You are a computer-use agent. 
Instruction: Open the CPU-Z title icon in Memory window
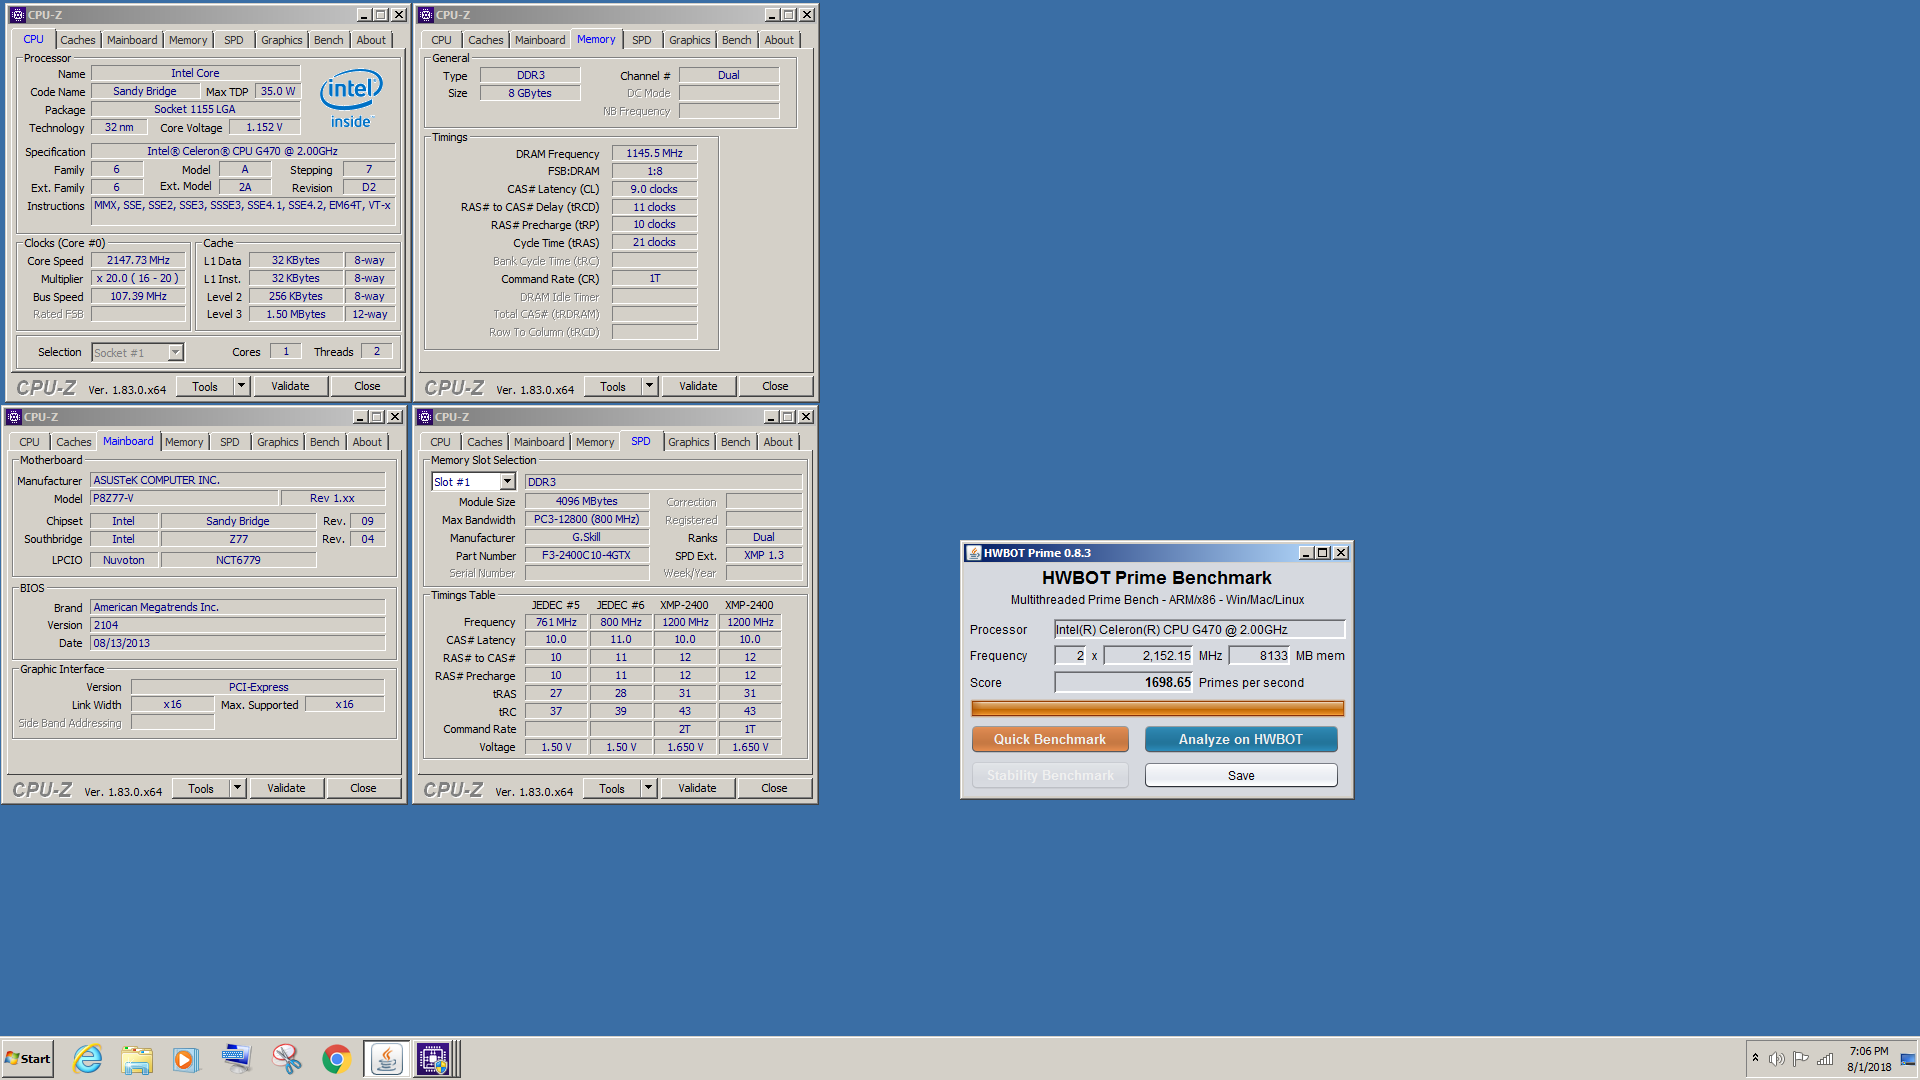[425, 15]
